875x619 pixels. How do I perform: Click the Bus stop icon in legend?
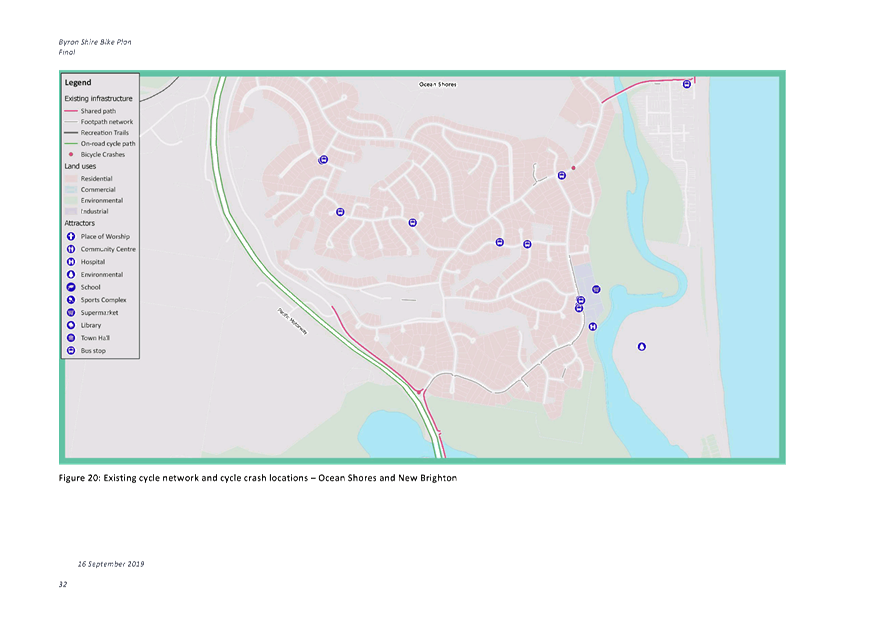click(x=71, y=351)
